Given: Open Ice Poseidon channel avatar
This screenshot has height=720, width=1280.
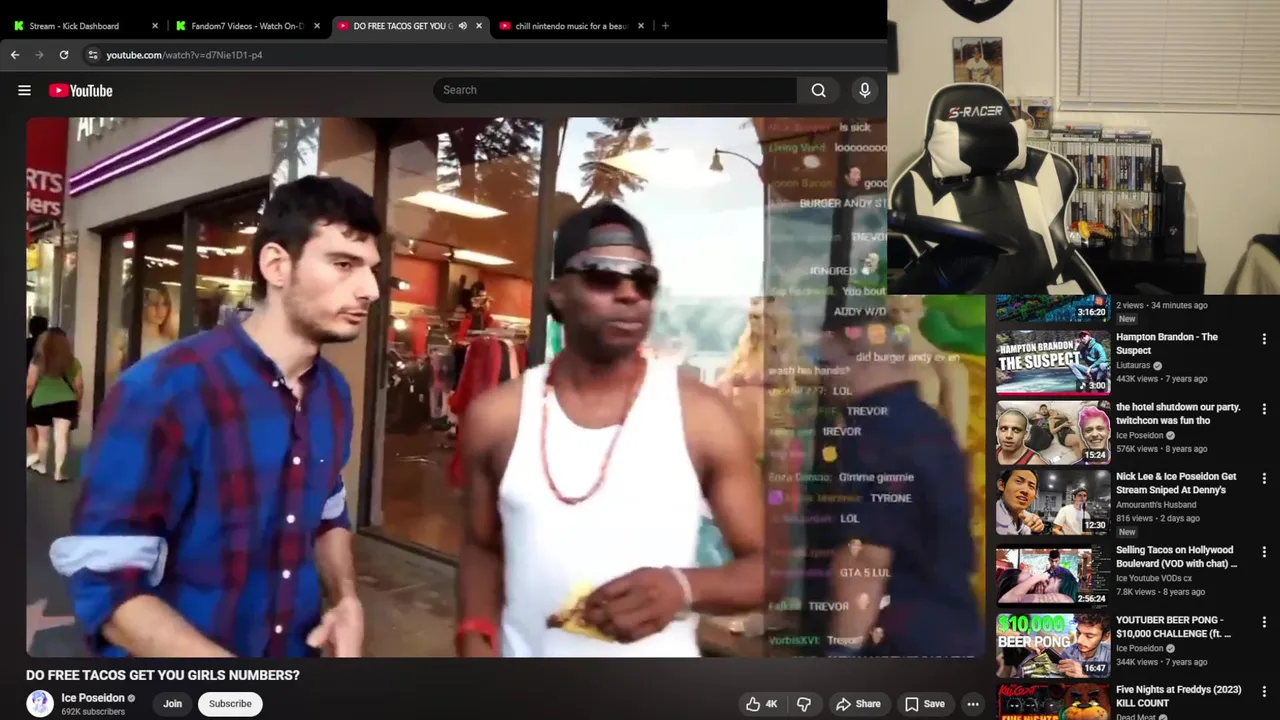Looking at the screenshot, I should pyautogui.click(x=40, y=703).
